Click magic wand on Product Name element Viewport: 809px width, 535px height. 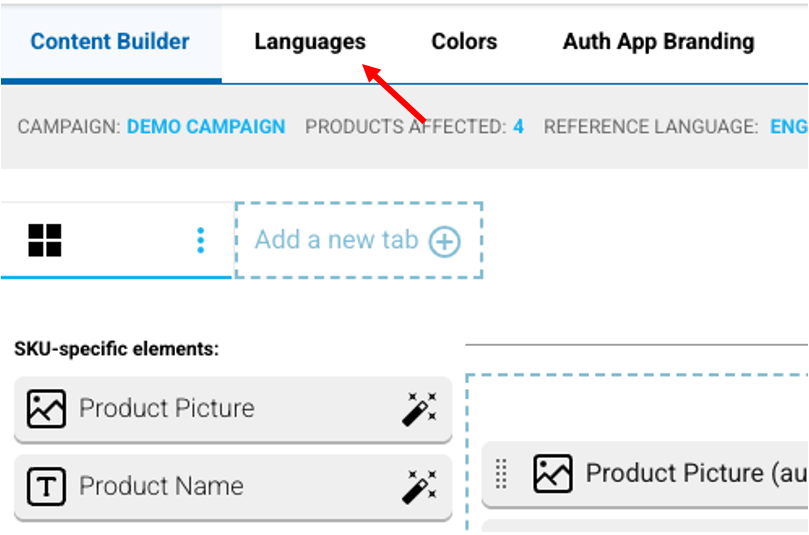click(x=419, y=486)
